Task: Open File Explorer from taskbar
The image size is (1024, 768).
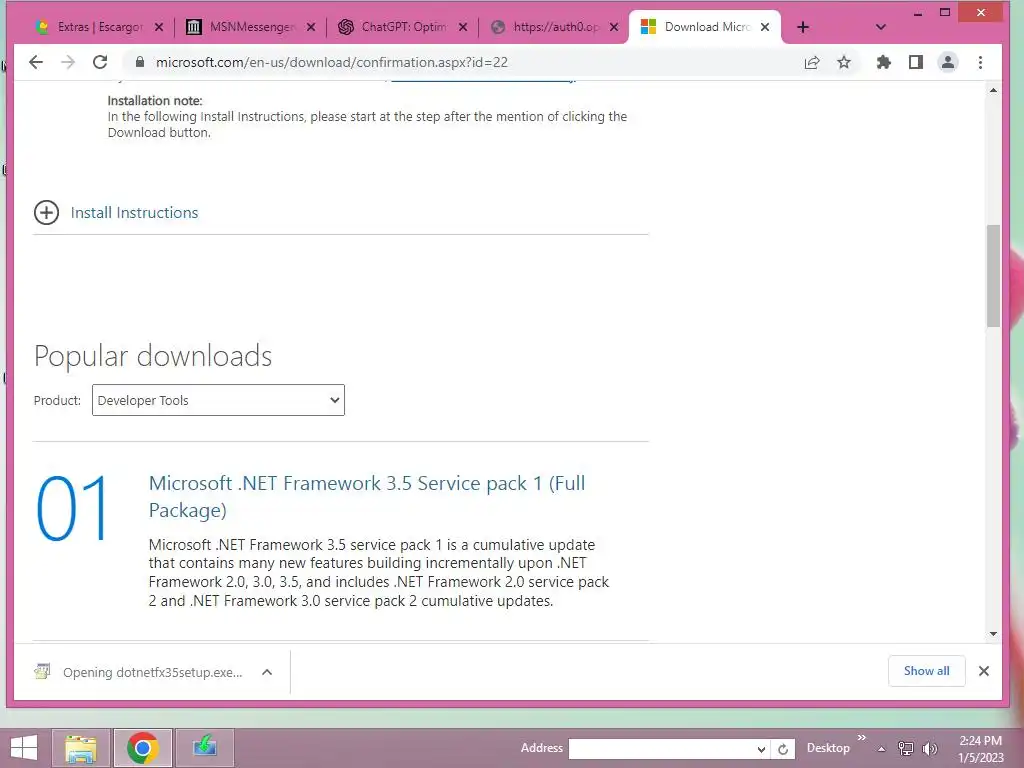Action: [x=80, y=748]
